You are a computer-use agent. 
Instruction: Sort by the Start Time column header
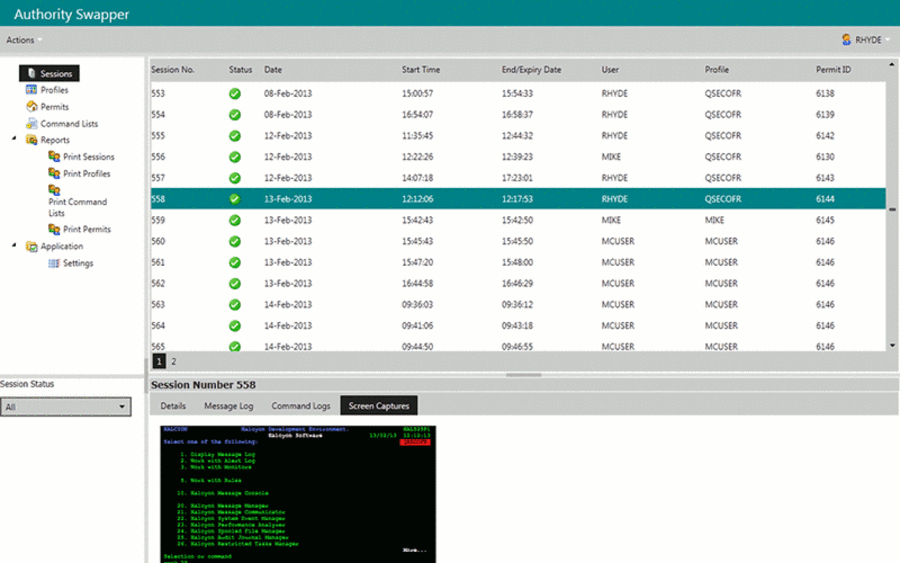point(421,69)
